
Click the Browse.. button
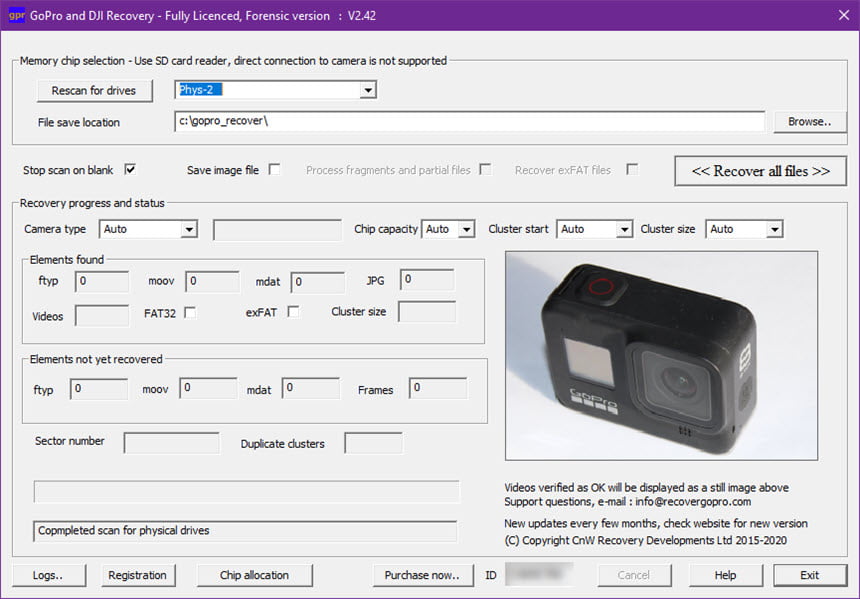point(810,122)
